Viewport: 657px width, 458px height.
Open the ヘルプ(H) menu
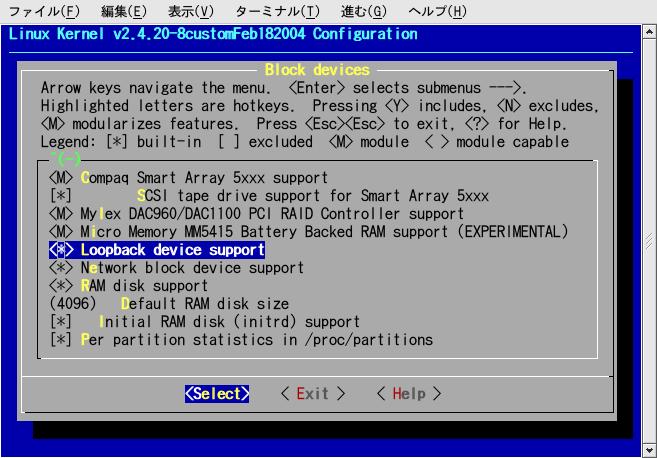(437, 11)
